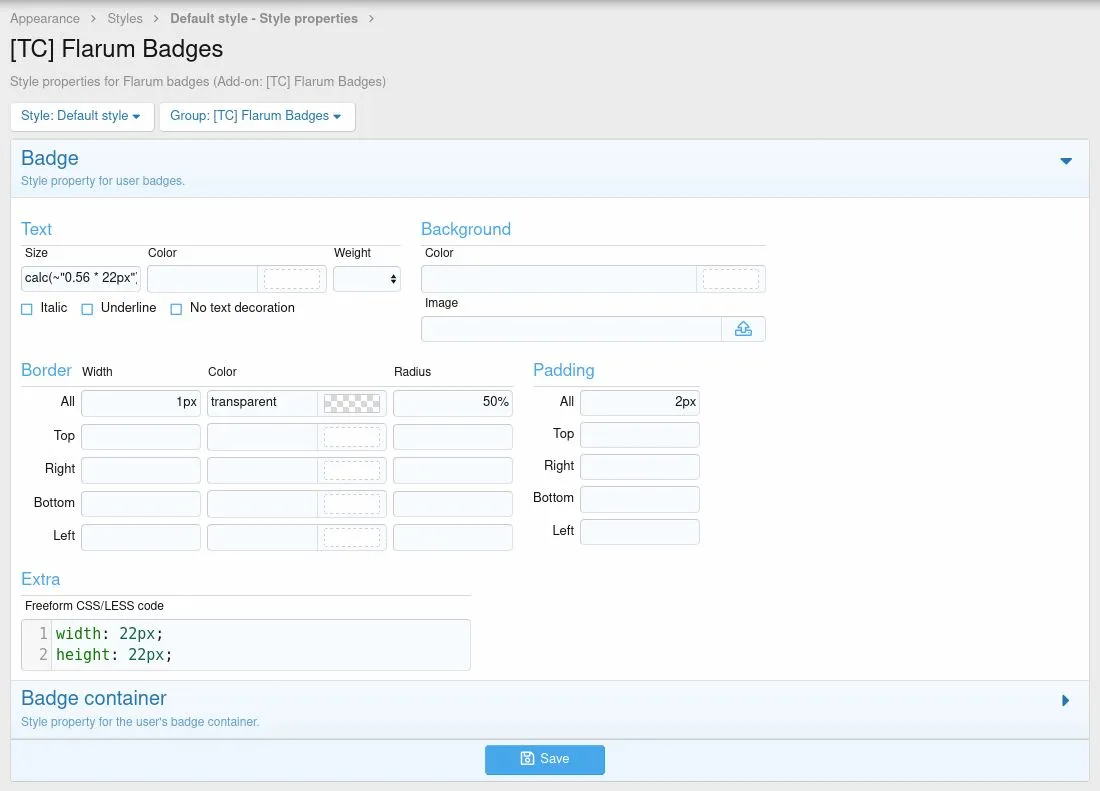Open Styles breadcrumb link
The width and height of the screenshot is (1100, 791).
125,19
